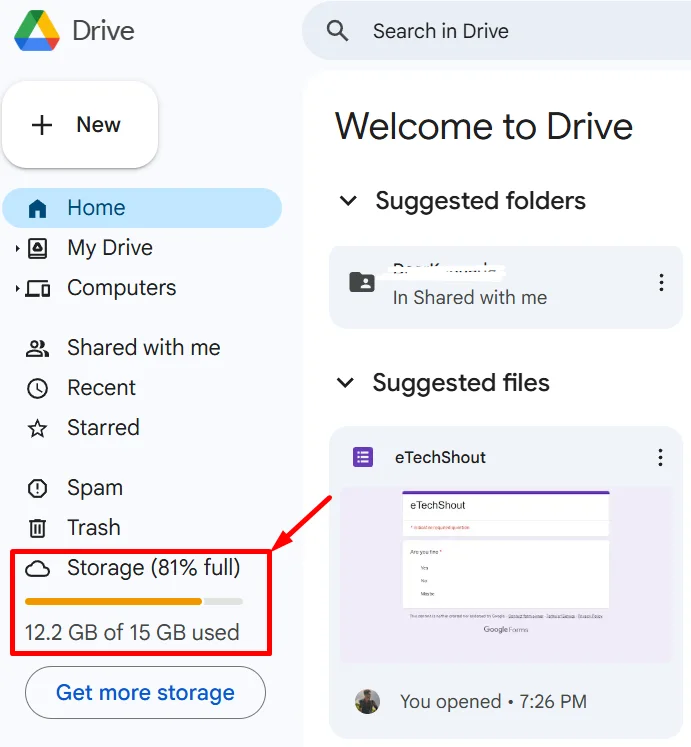
Task: Click the Spam icon in sidebar
Action: pos(38,488)
